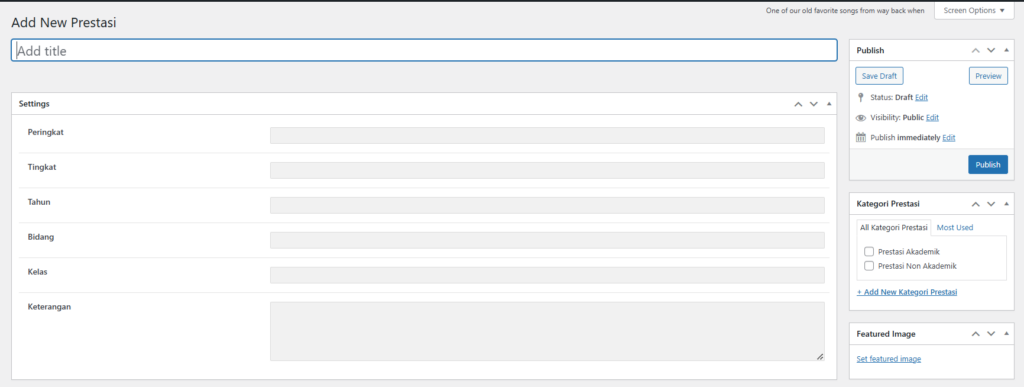Click the blue Publish button

point(987,164)
